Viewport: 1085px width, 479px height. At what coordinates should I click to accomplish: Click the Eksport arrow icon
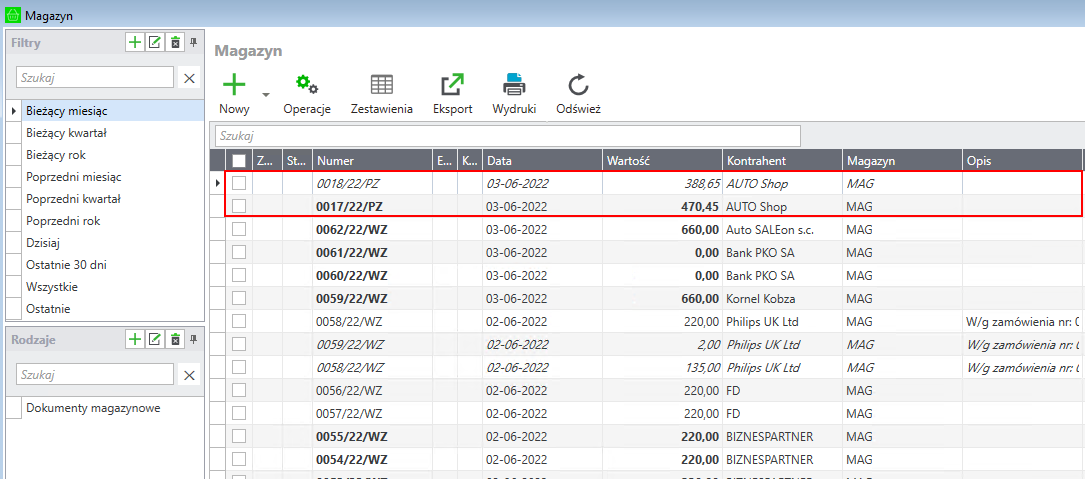(452, 85)
